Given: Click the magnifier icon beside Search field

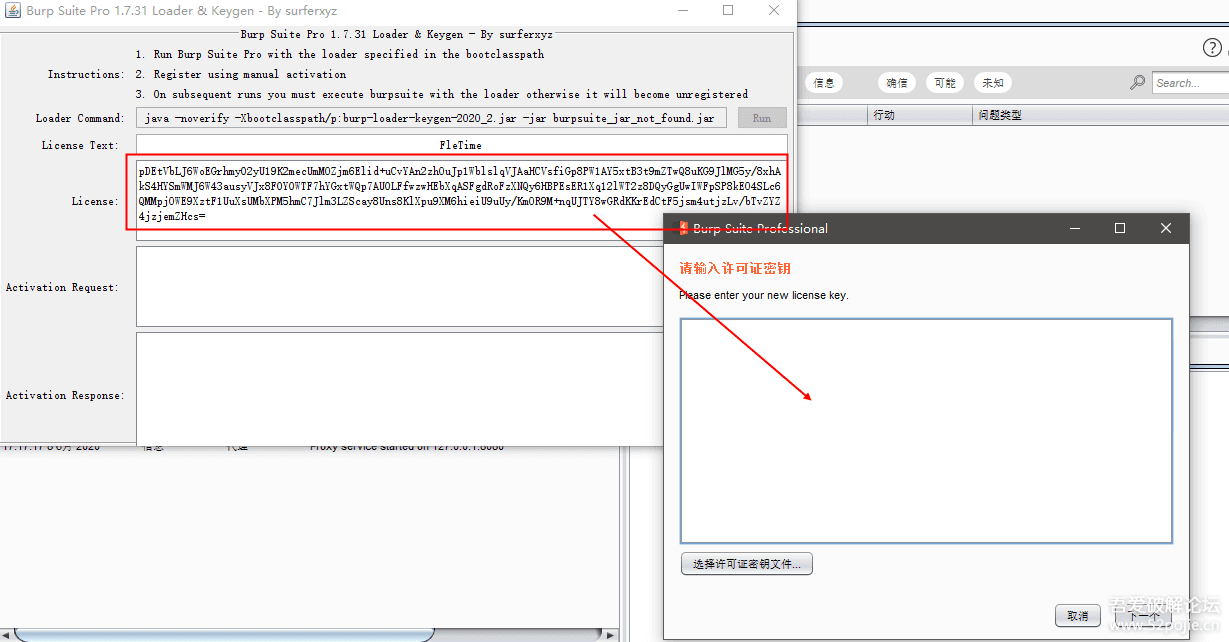Looking at the screenshot, I should (1138, 83).
